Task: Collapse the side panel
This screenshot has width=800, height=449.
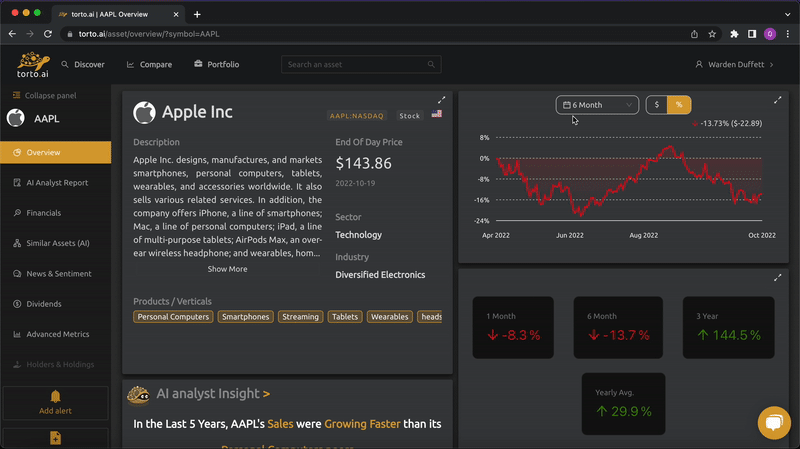Action: (x=44, y=95)
